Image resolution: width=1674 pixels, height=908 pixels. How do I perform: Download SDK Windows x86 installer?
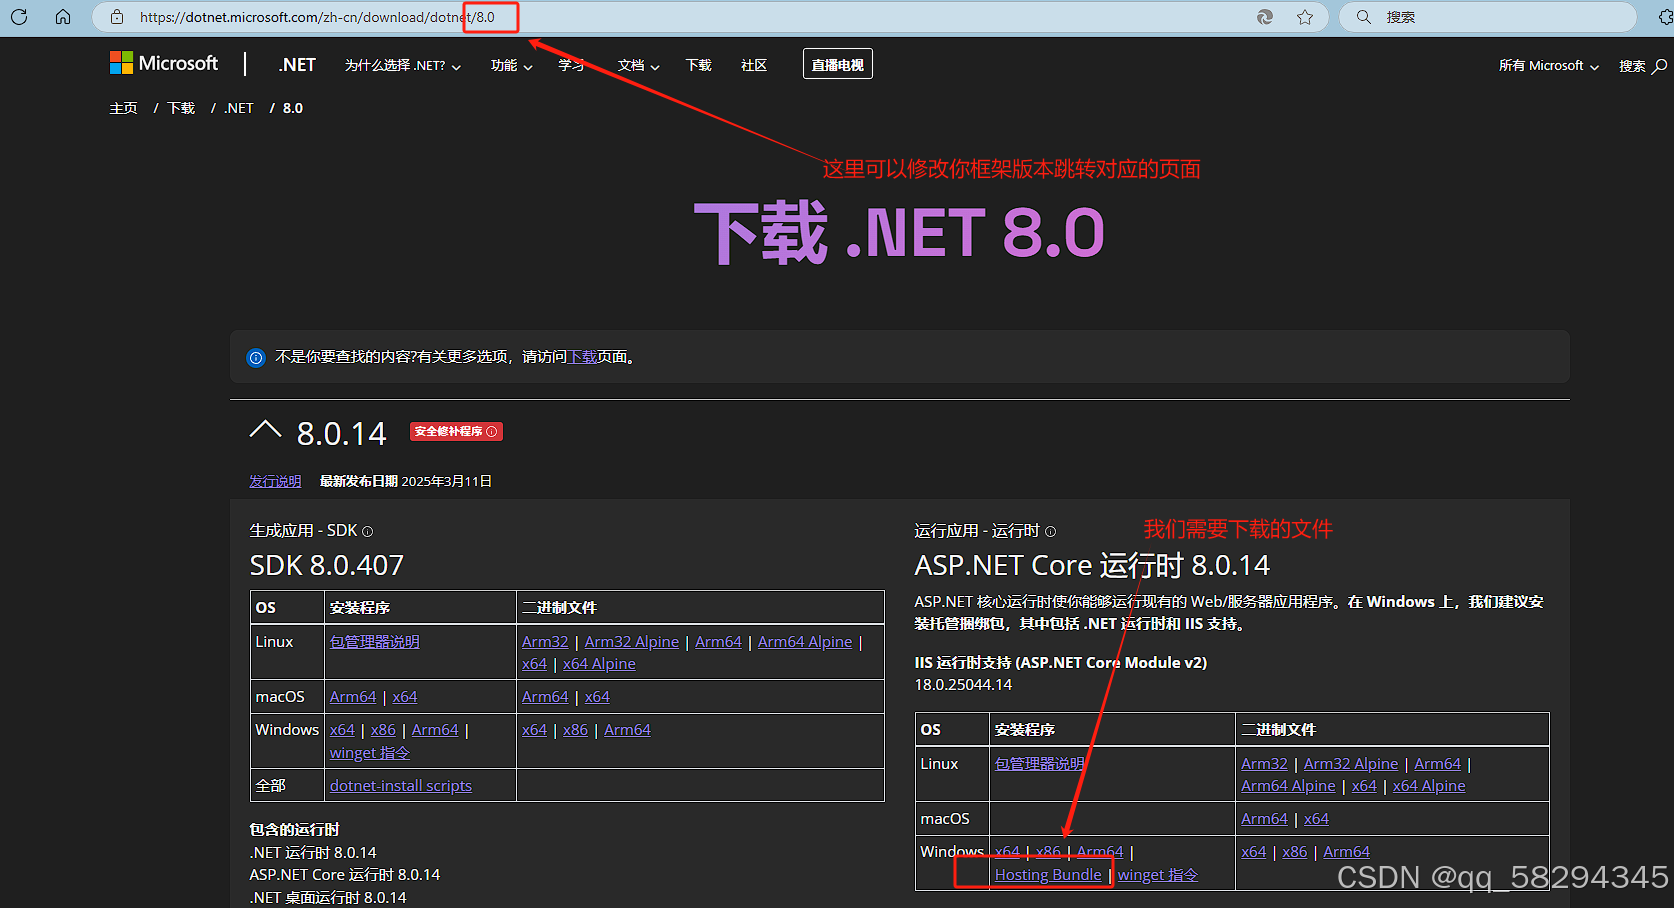[383, 730]
